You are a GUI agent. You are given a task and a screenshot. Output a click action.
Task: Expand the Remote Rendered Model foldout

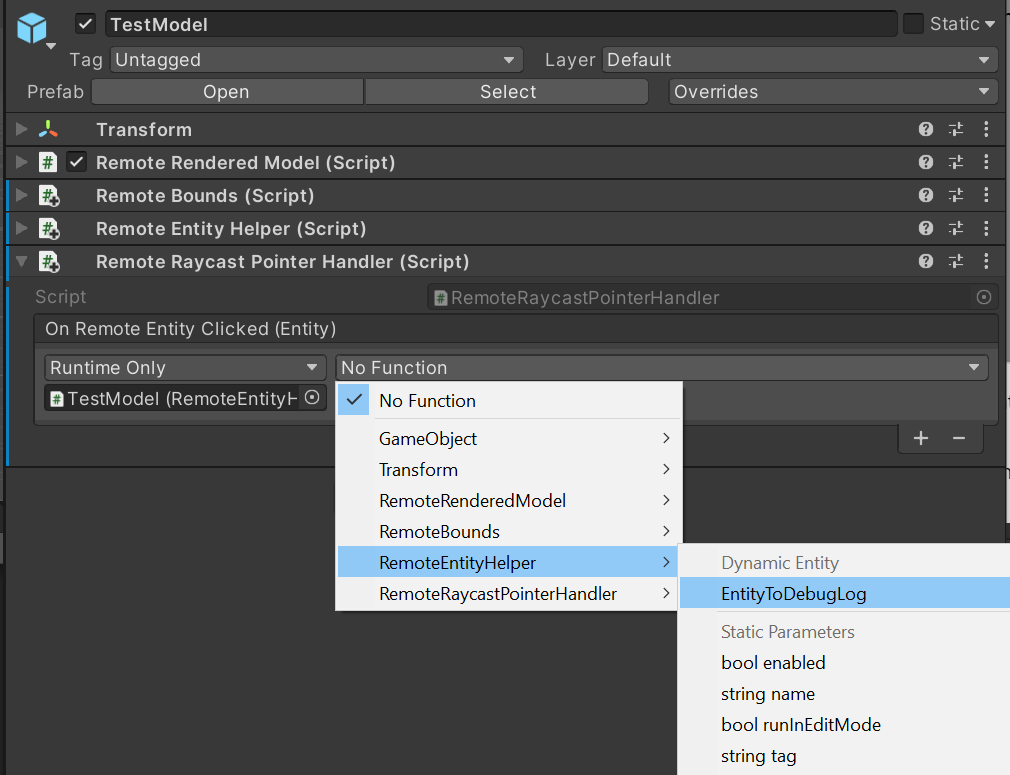(x=21, y=162)
